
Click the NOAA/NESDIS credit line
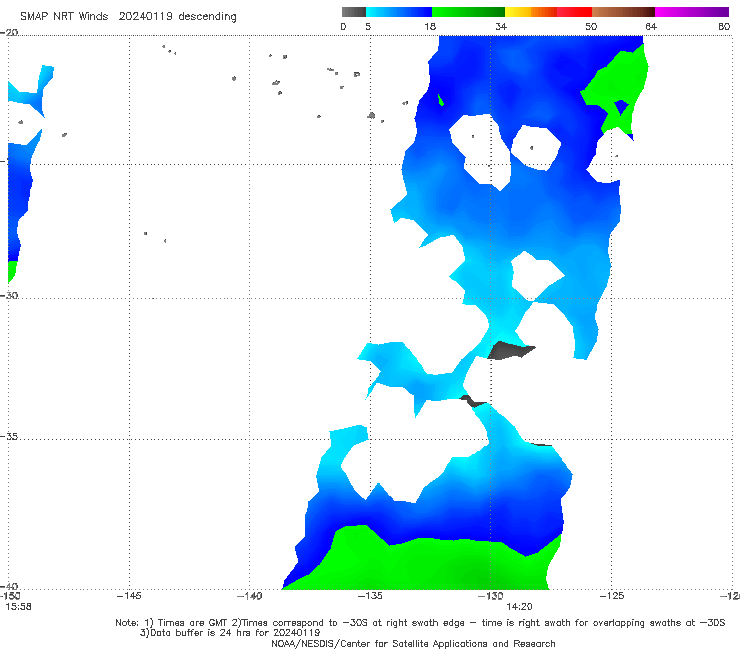(413, 643)
